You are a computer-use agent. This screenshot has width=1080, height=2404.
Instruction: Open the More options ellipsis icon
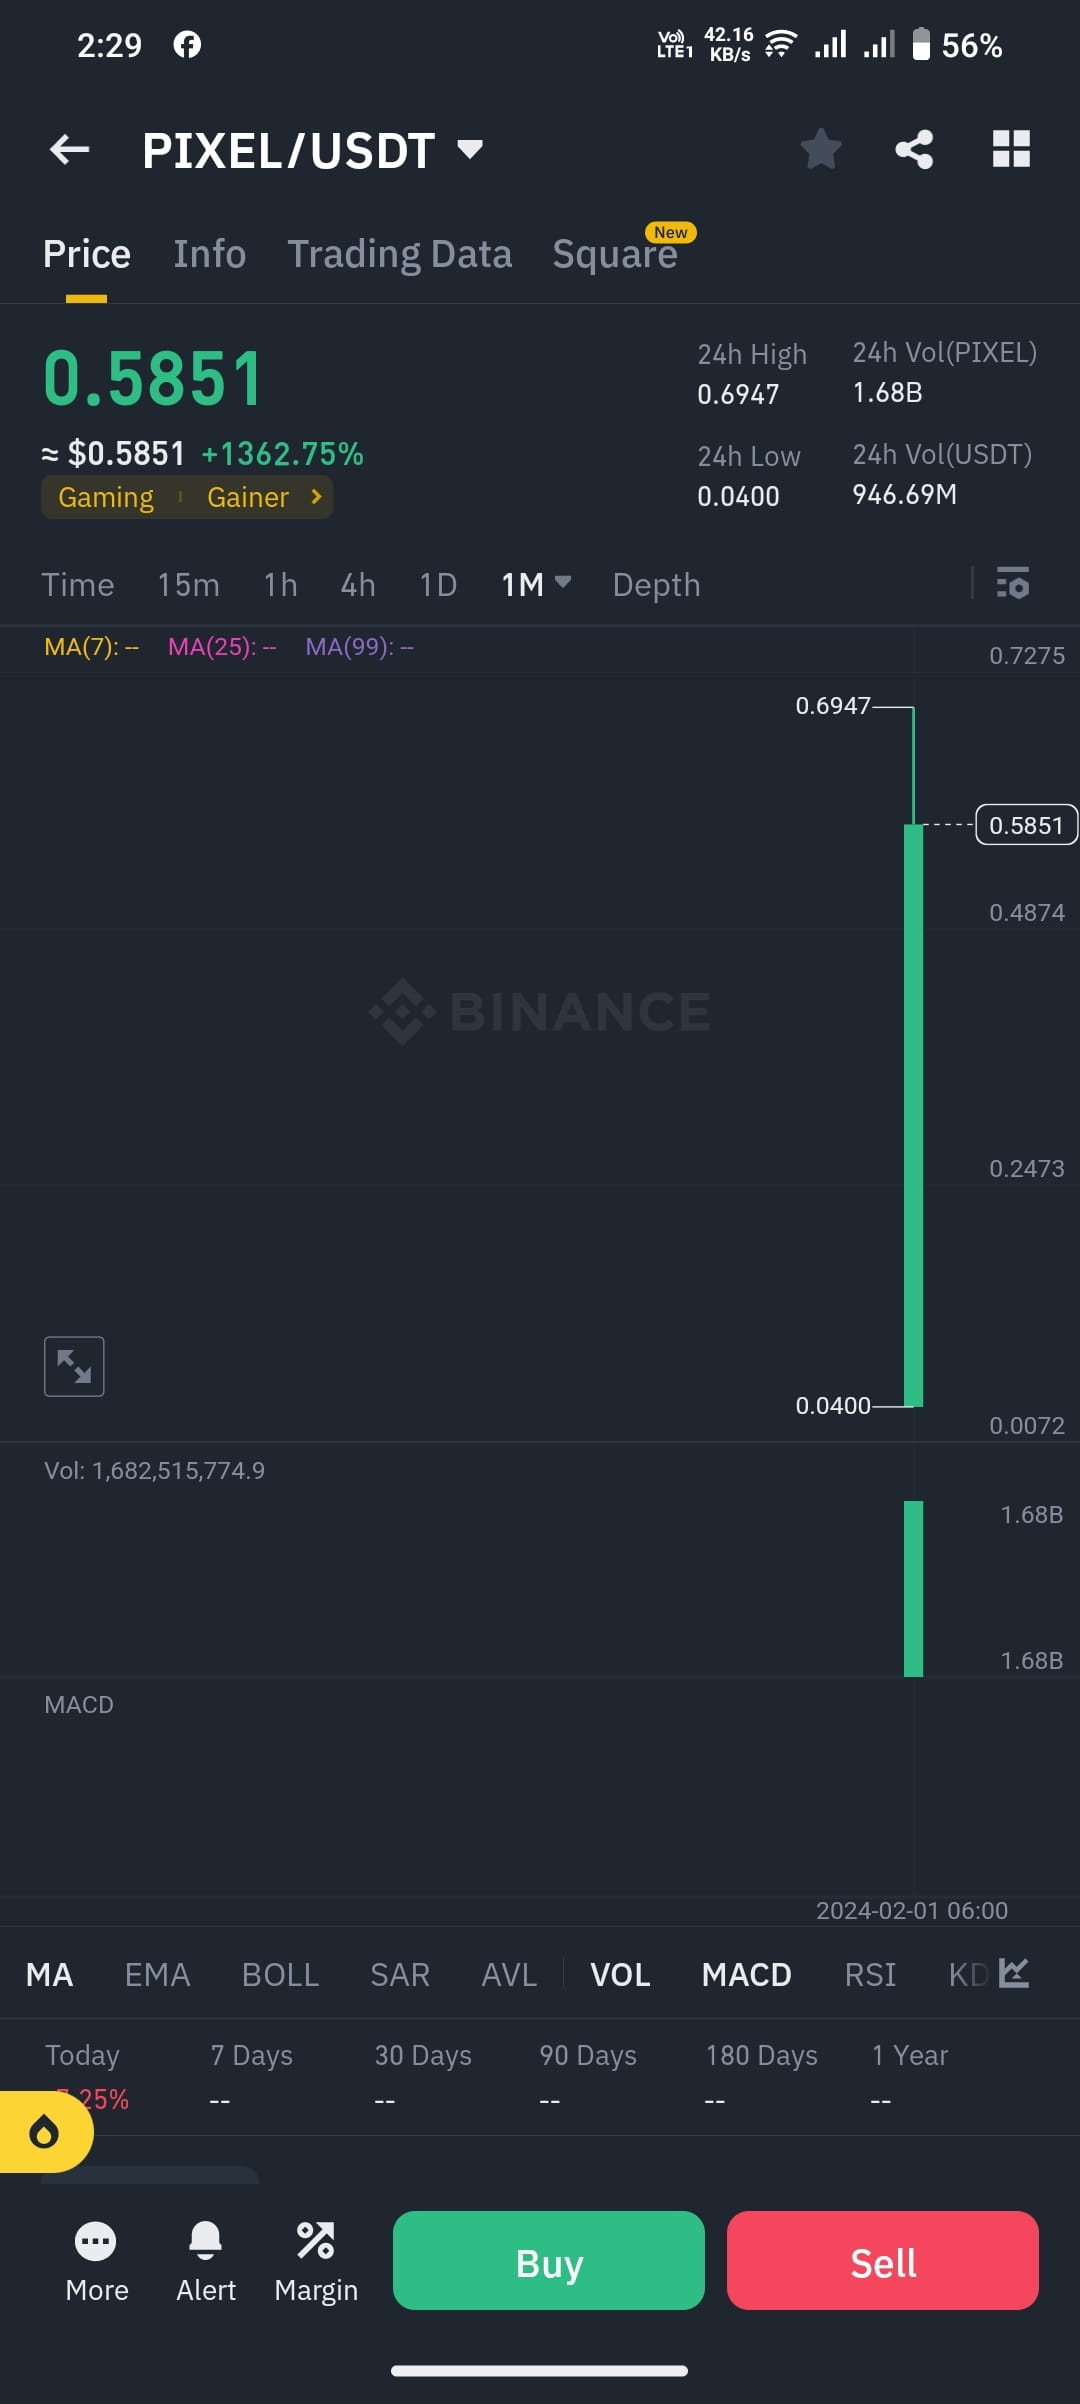click(x=96, y=2242)
